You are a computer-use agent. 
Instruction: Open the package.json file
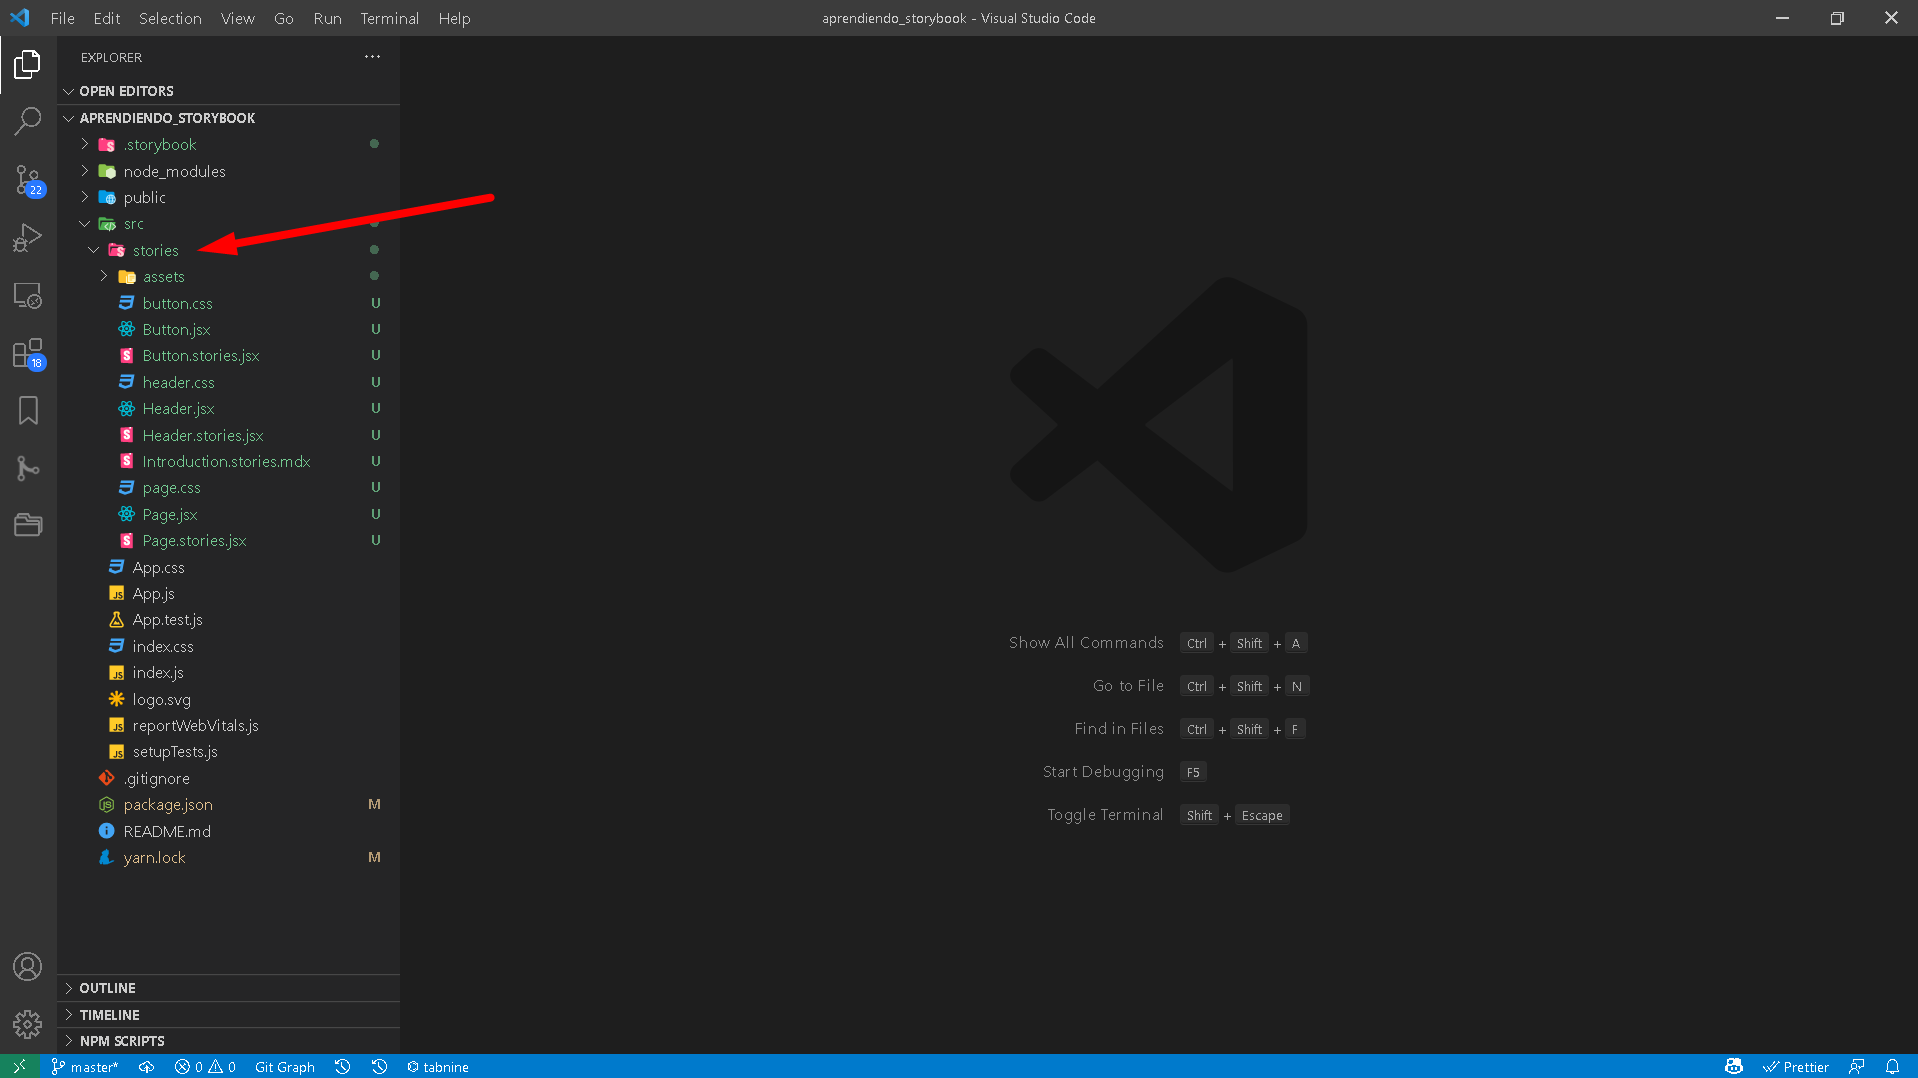[168, 805]
